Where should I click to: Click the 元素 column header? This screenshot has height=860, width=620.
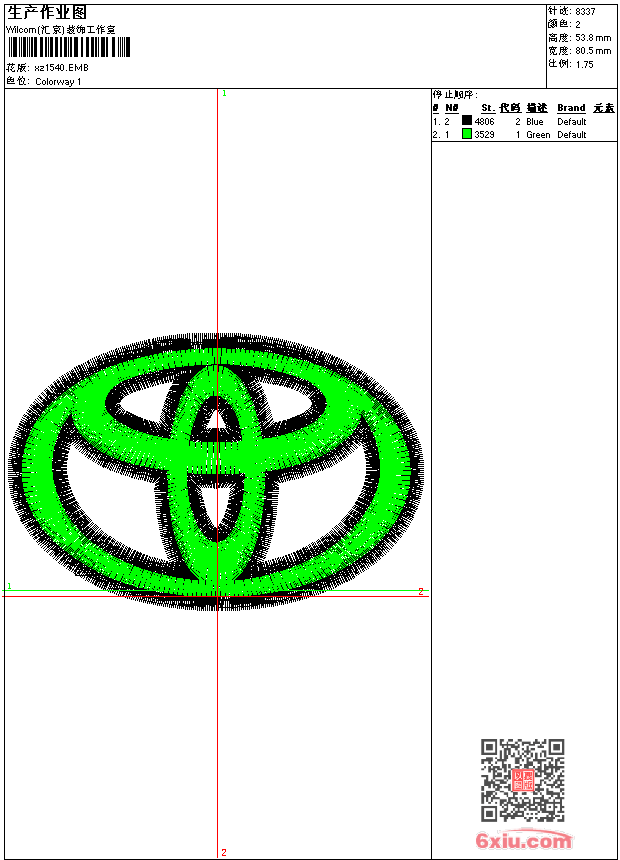click(604, 108)
